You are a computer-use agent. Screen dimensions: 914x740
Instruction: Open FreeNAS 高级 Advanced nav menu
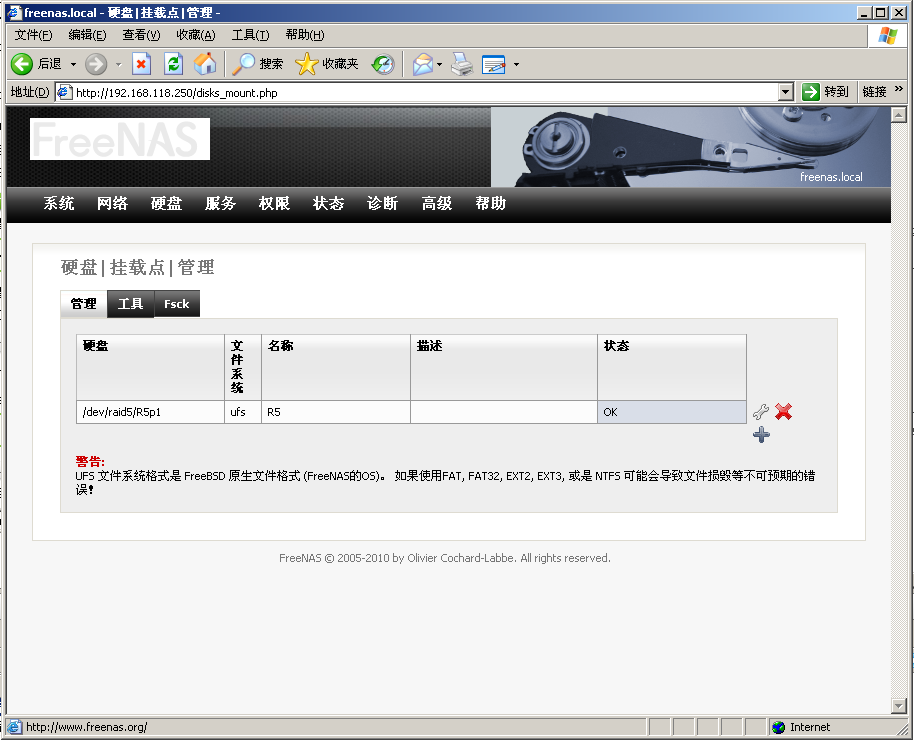pyautogui.click(x=437, y=203)
